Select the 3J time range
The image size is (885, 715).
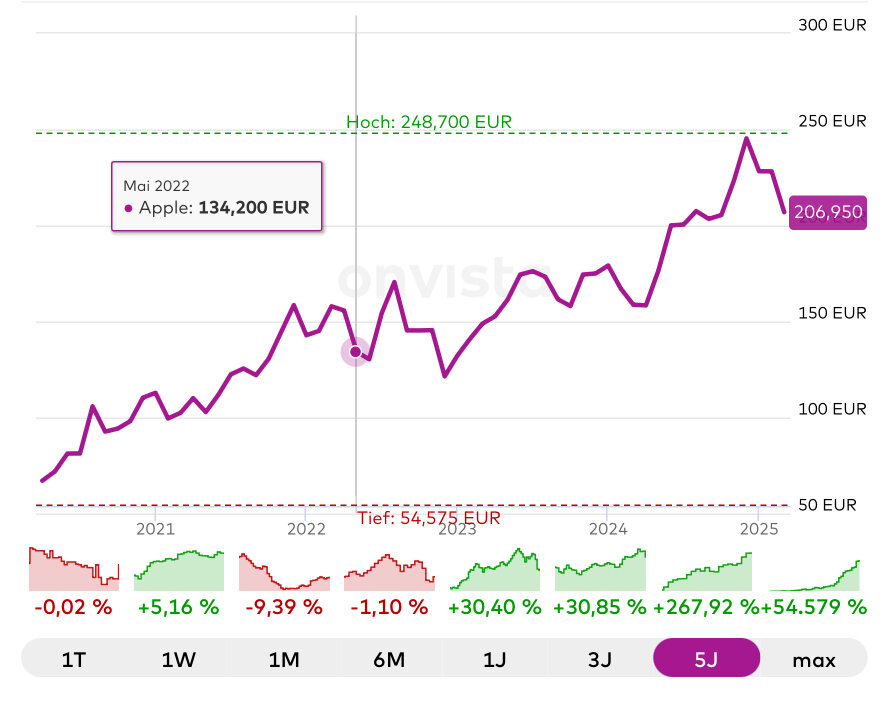(x=600, y=659)
